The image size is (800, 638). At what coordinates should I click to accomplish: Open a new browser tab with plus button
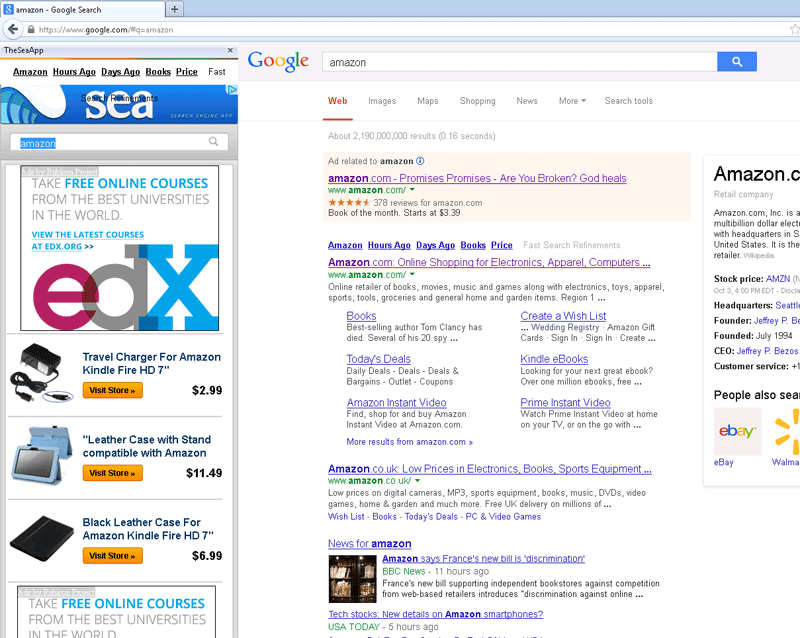pos(175,9)
